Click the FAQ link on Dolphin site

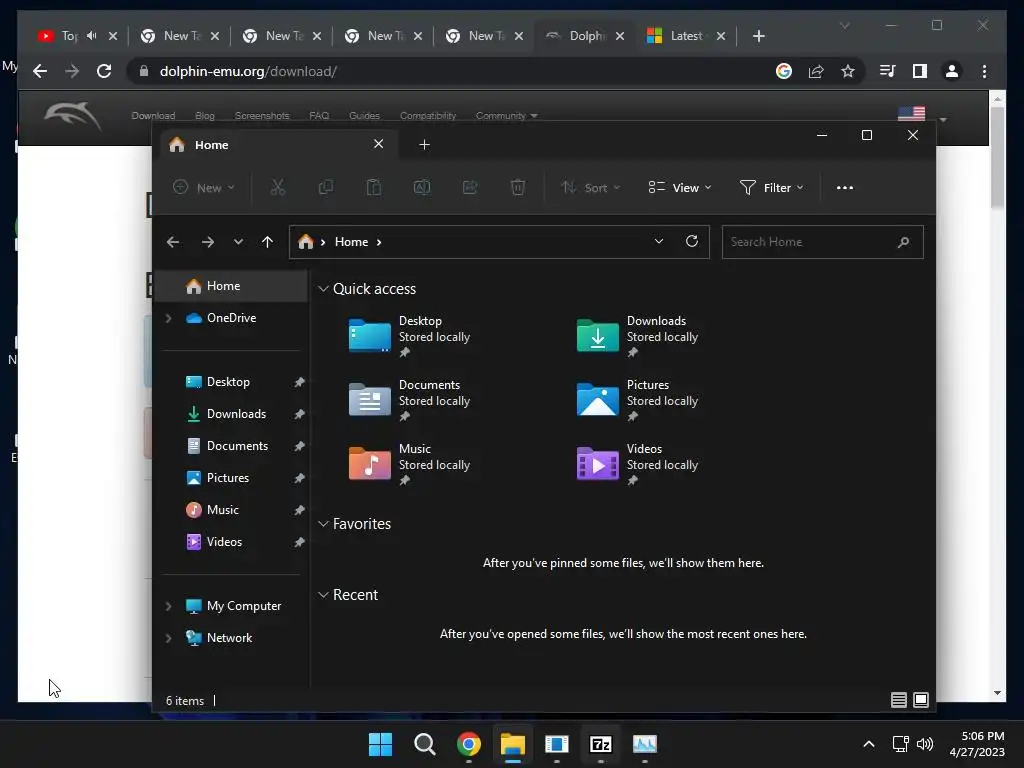pos(319,116)
